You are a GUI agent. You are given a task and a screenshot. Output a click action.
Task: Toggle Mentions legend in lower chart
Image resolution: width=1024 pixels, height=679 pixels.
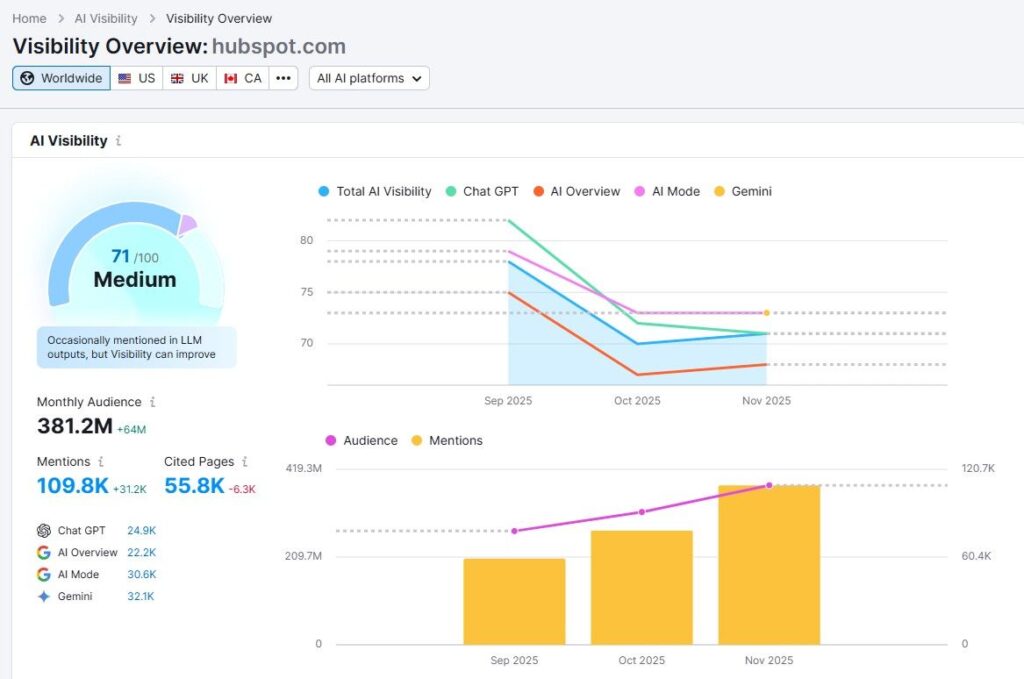(447, 441)
